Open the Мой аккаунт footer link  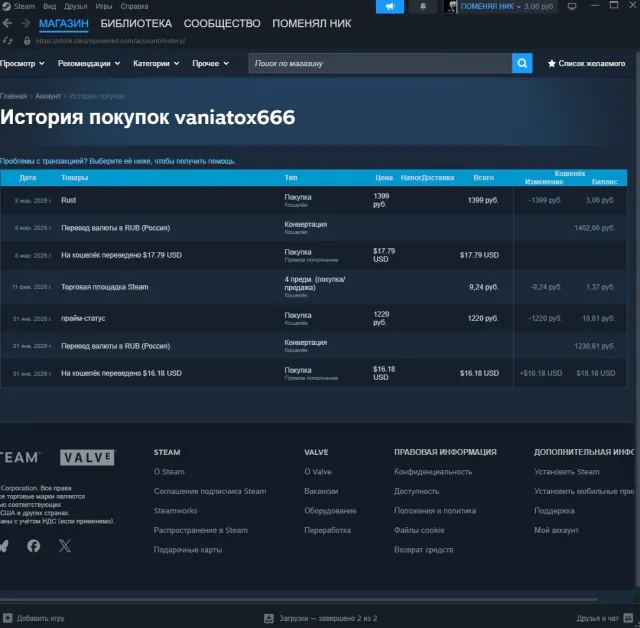click(x=556, y=530)
